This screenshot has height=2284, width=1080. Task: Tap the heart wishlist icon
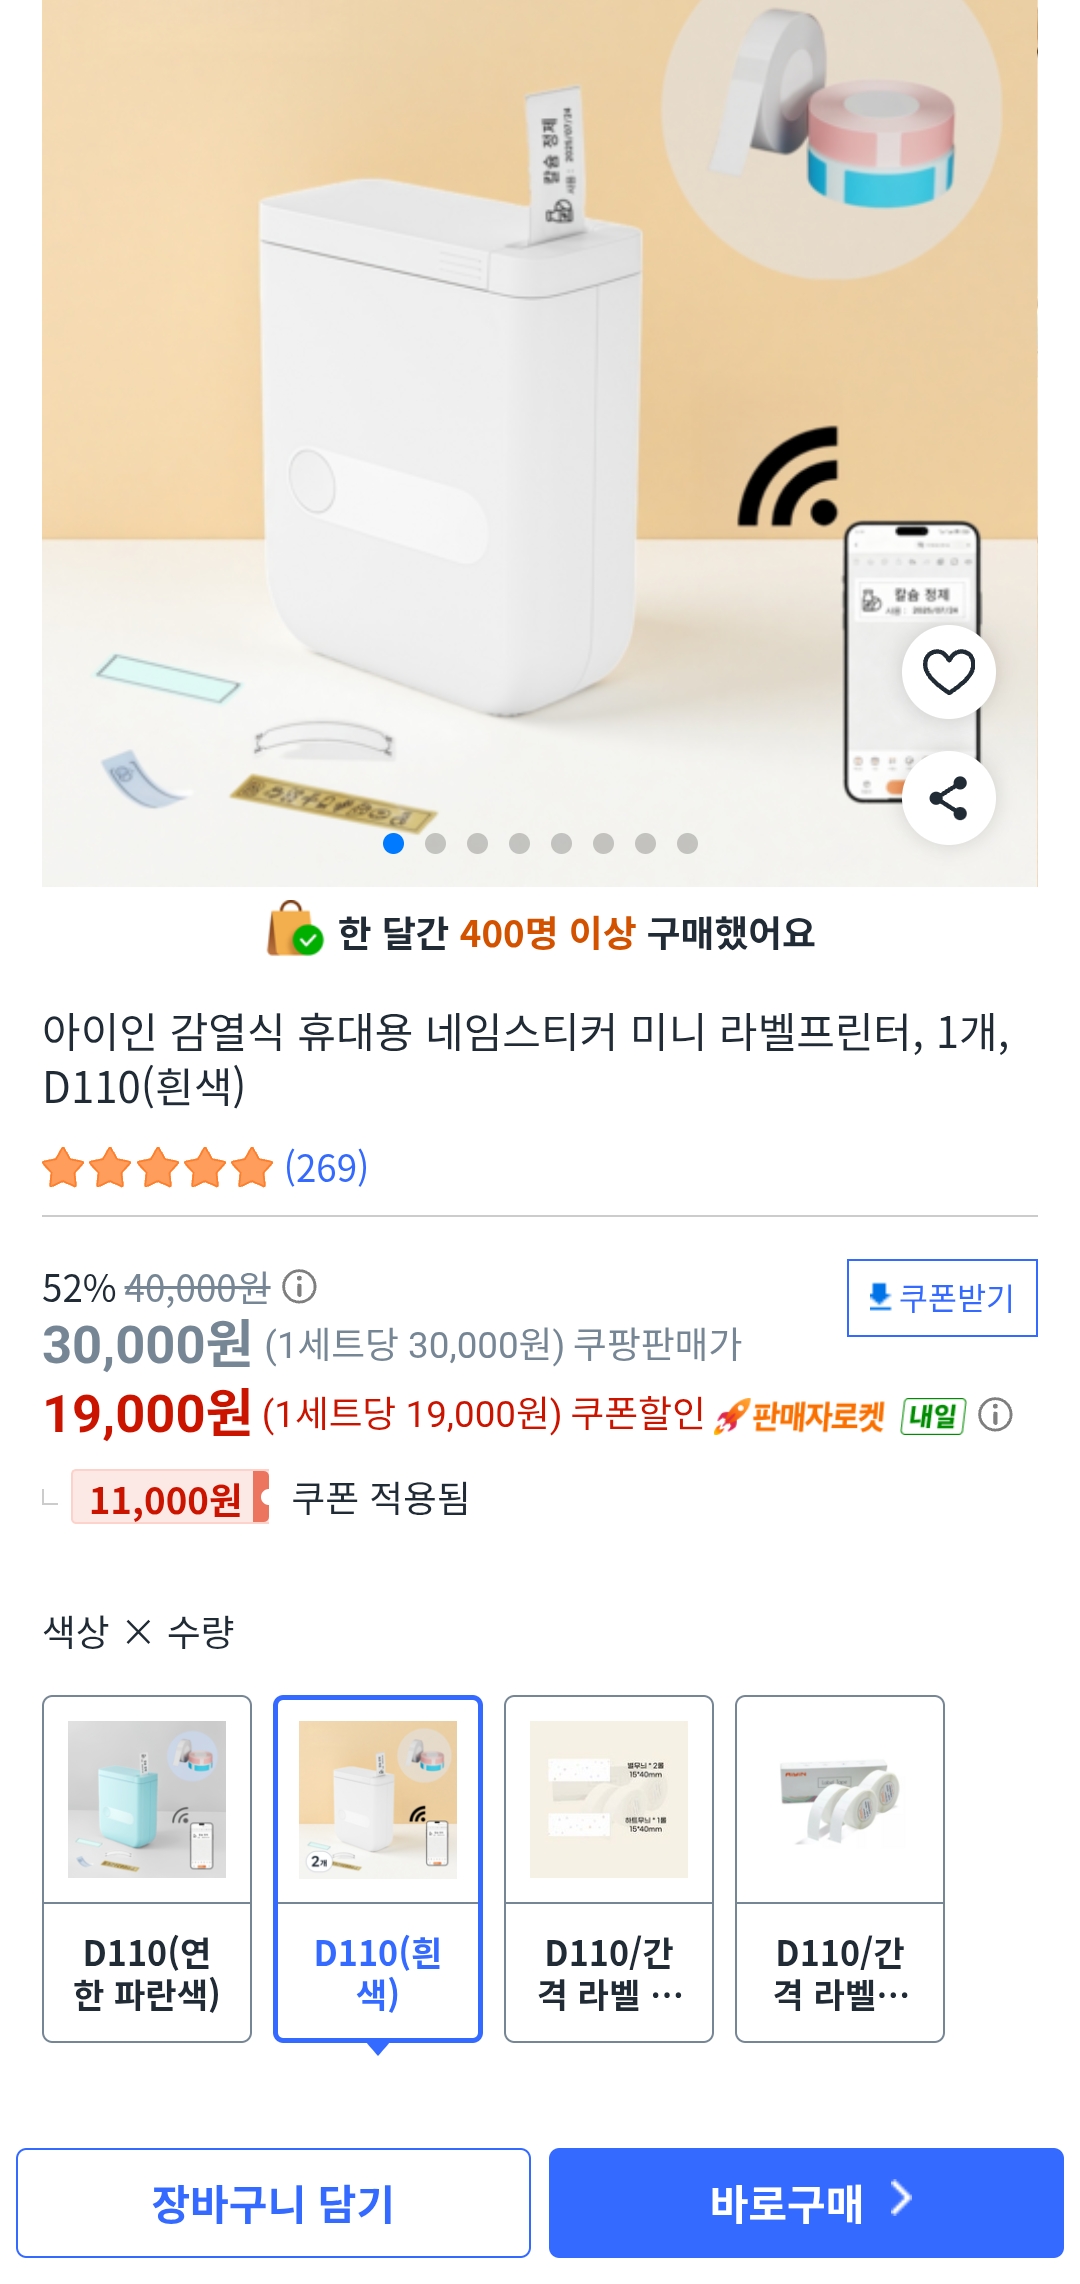pos(948,671)
